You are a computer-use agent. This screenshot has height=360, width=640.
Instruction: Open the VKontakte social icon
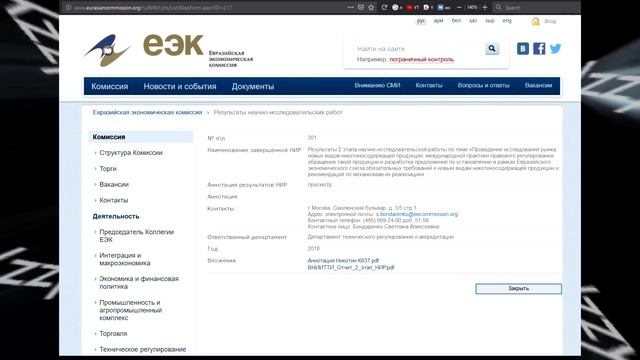click(522, 49)
